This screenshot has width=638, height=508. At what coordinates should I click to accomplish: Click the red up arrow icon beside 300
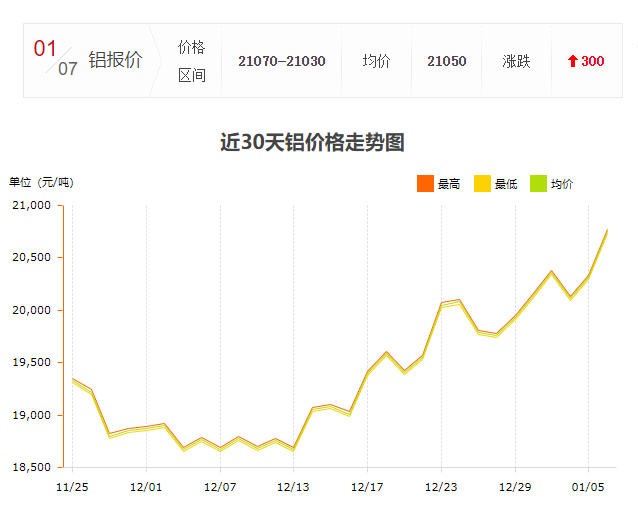pos(573,61)
